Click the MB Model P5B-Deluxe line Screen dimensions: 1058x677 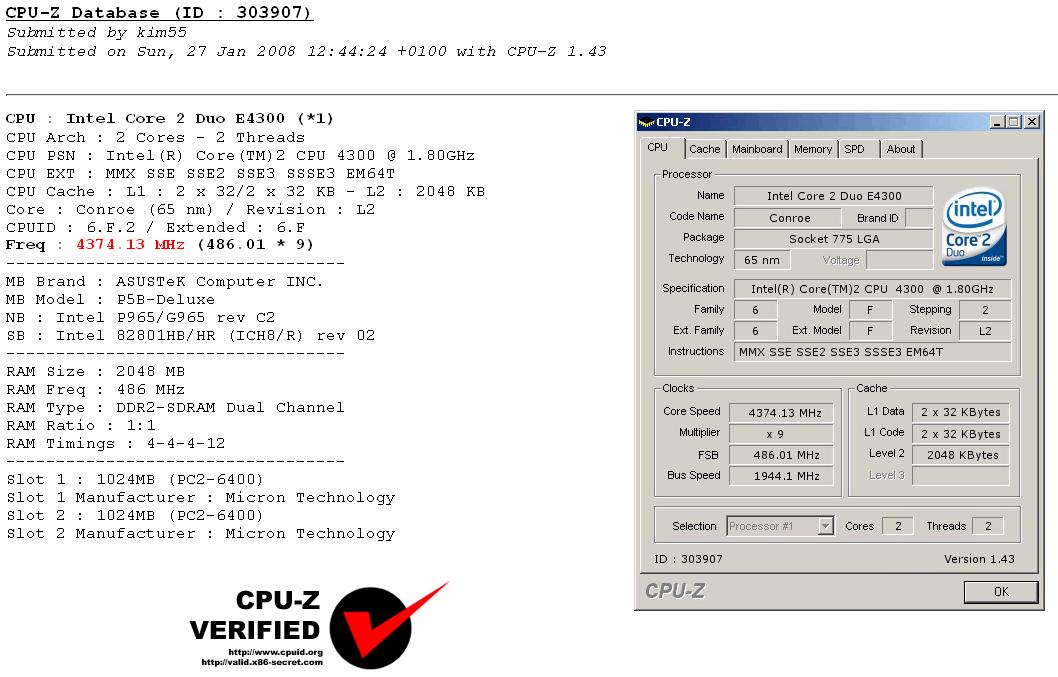click(111, 299)
